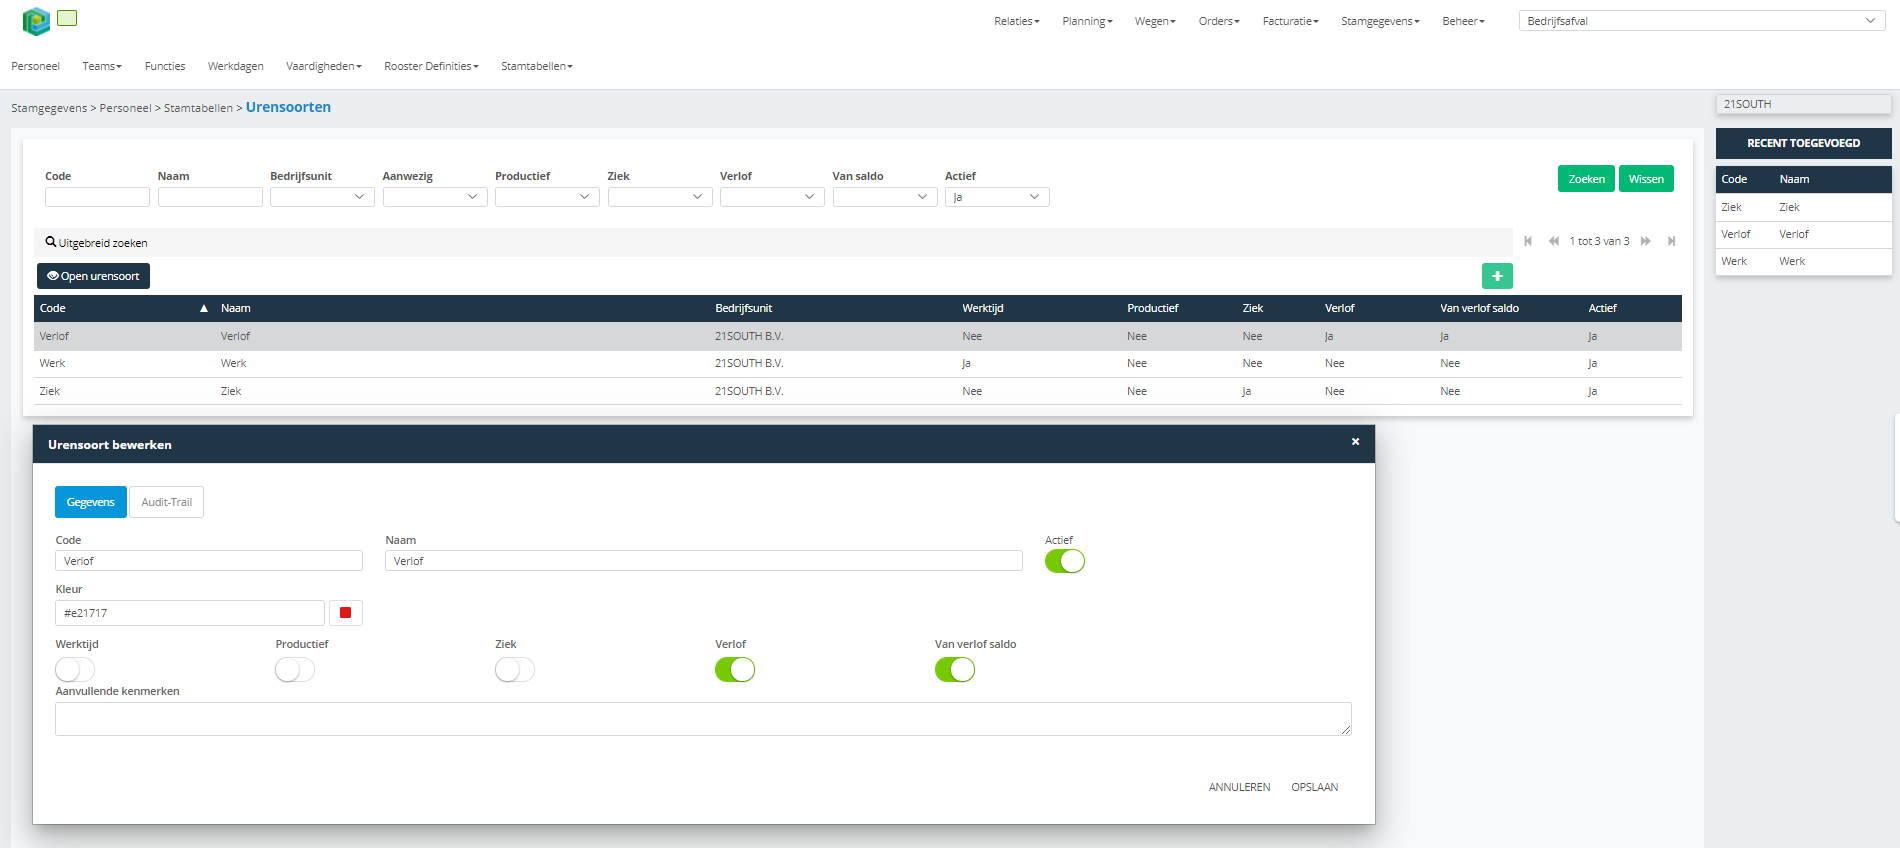Add a new urensoort with plus button
This screenshot has height=848, width=1900.
point(1497,276)
